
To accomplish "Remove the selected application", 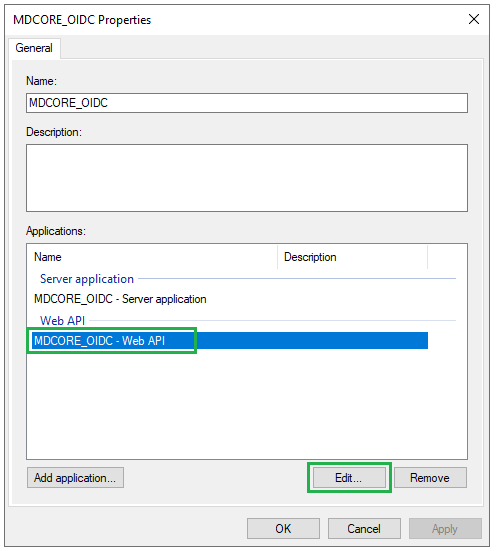I will [x=430, y=478].
